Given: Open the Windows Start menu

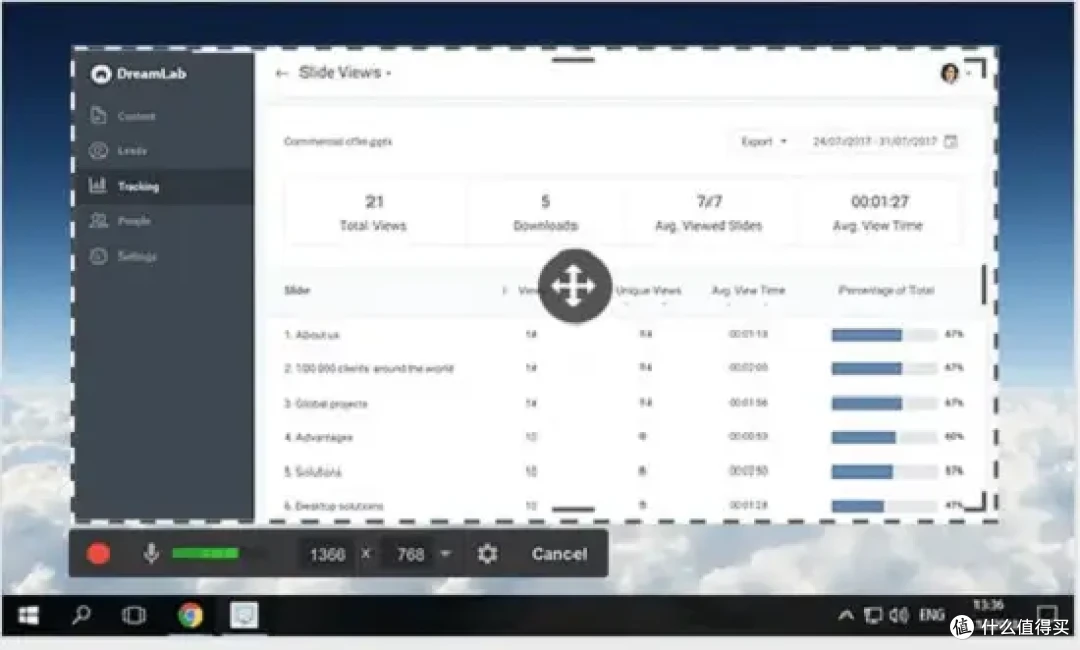Looking at the screenshot, I should tap(28, 615).
